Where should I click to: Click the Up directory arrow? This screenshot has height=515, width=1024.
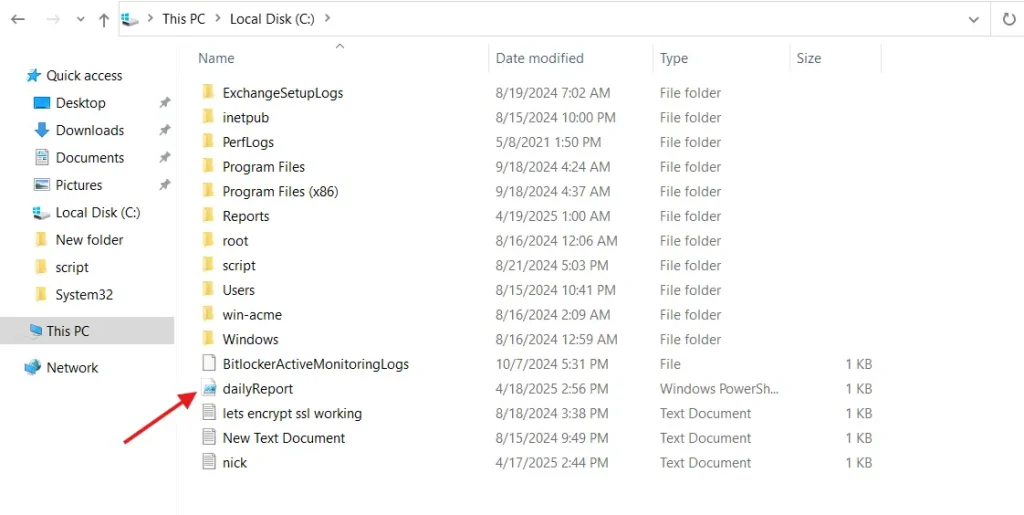pos(104,19)
